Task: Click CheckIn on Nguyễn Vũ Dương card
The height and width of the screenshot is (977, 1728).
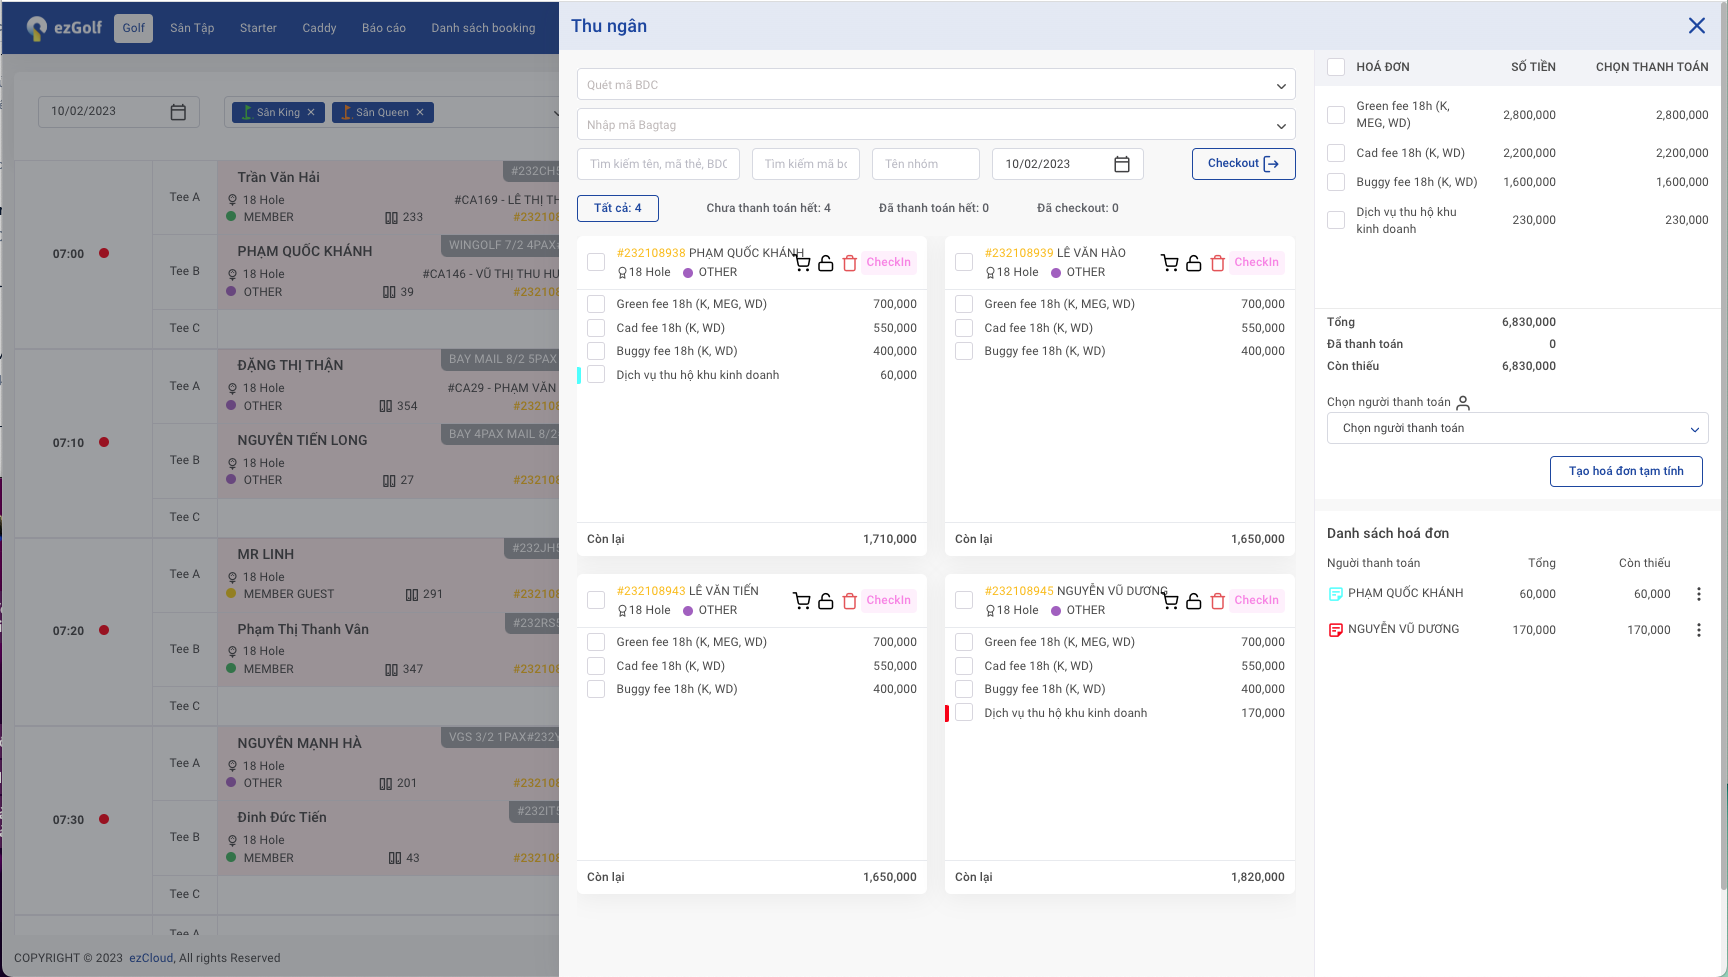Action: click(x=1257, y=600)
